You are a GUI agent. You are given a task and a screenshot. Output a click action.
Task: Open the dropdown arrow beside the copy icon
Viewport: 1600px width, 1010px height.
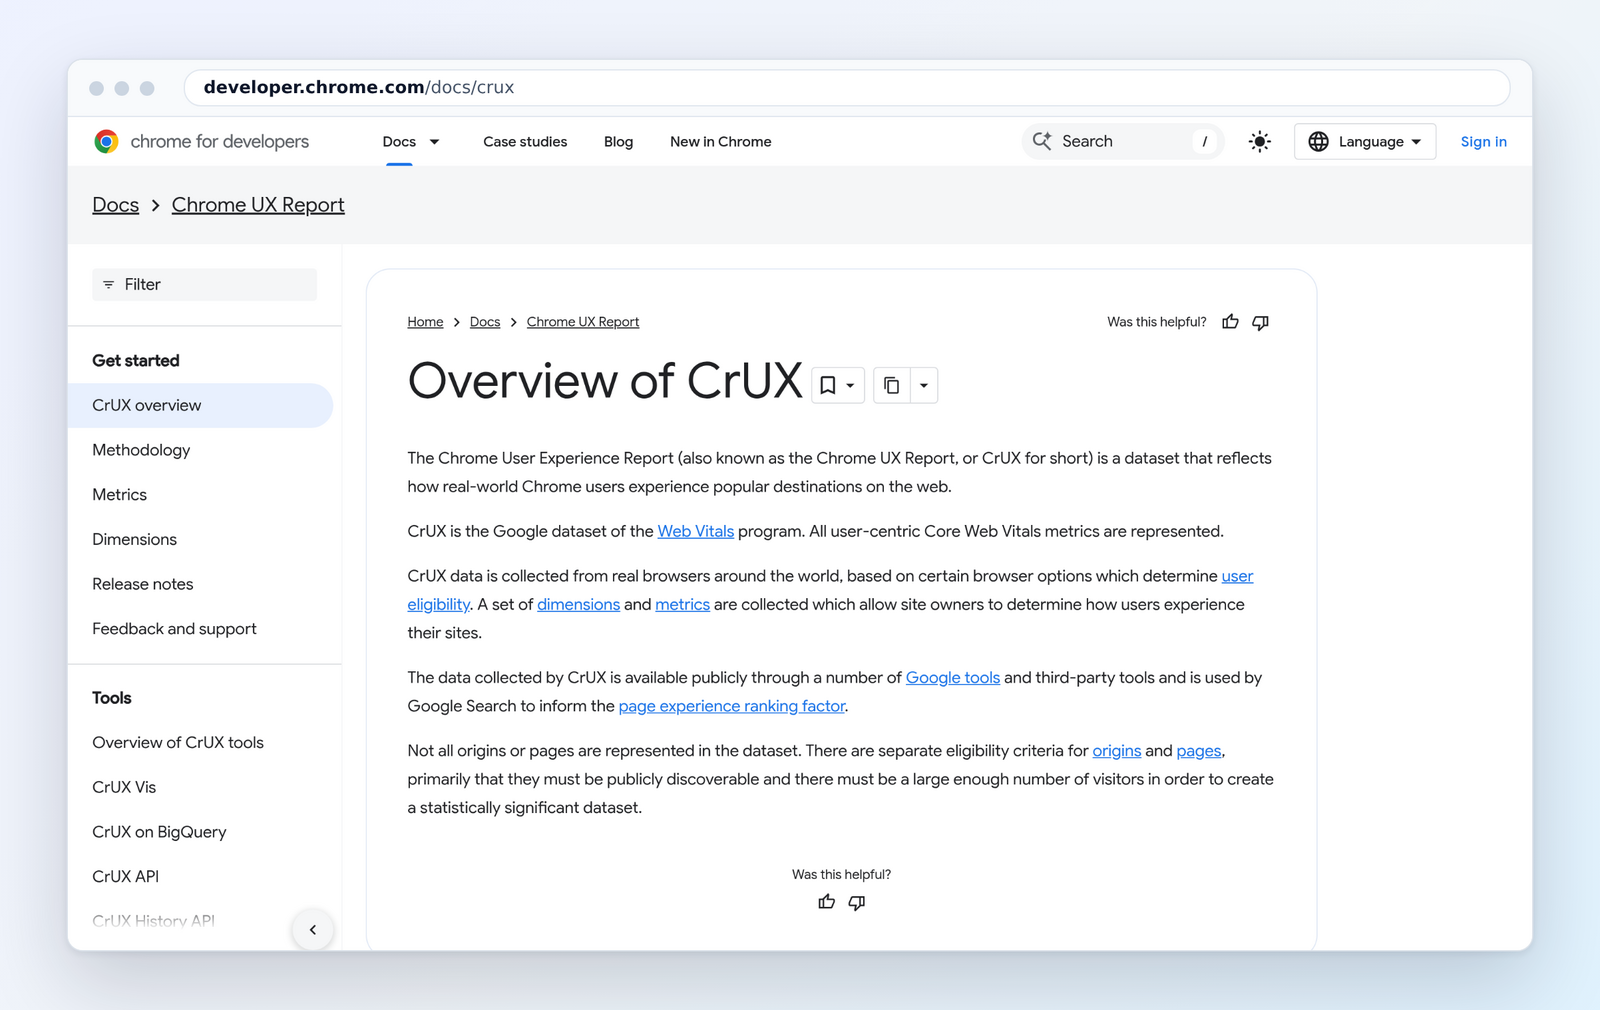tap(924, 385)
